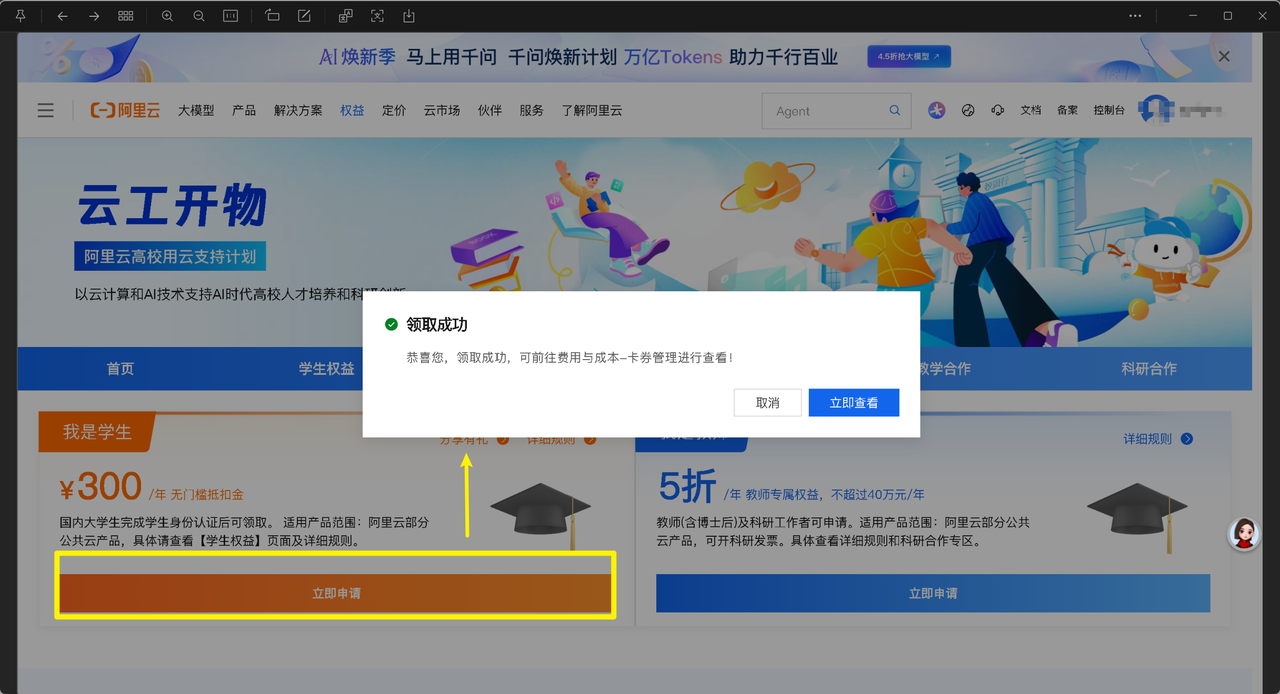Click the 云工开物 banner heading
Screen dimensions: 1280x694
tap(172, 206)
